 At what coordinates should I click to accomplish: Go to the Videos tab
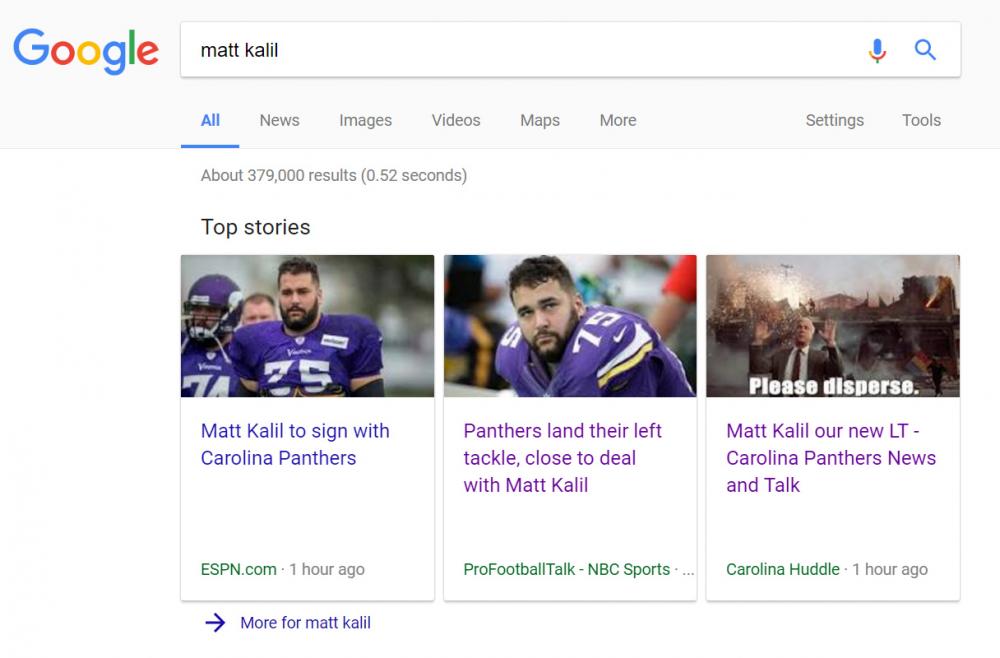pyautogui.click(x=456, y=120)
